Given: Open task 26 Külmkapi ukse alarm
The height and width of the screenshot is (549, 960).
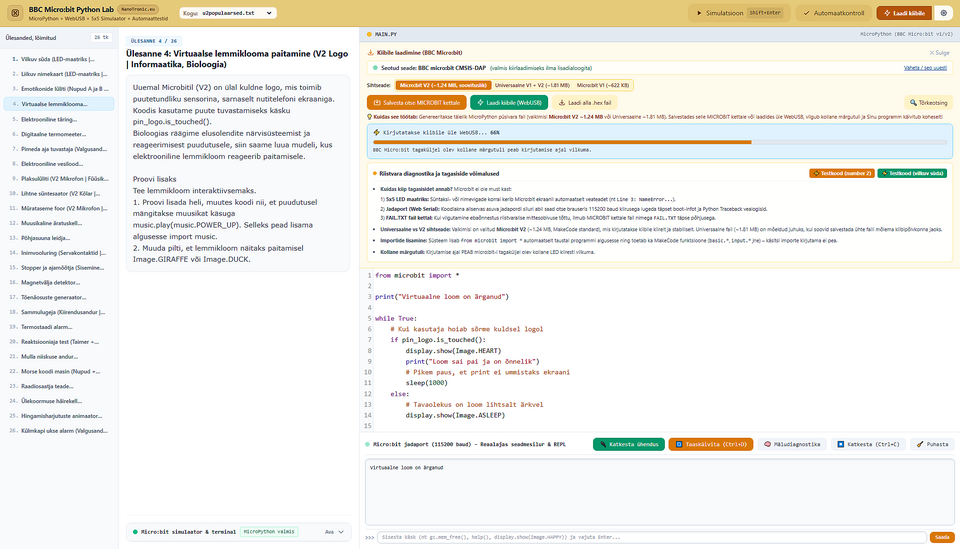Looking at the screenshot, I should (59, 431).
